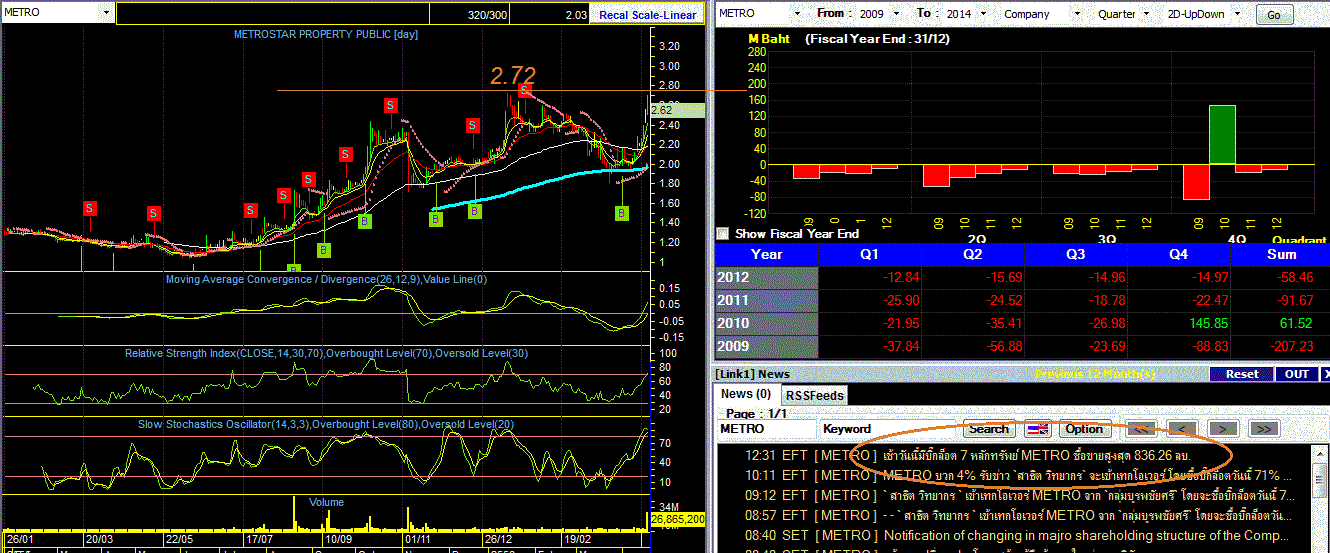Click the -207.23 sum value for 2009
The image size is (1330, 553).
tap(1290, 346)
